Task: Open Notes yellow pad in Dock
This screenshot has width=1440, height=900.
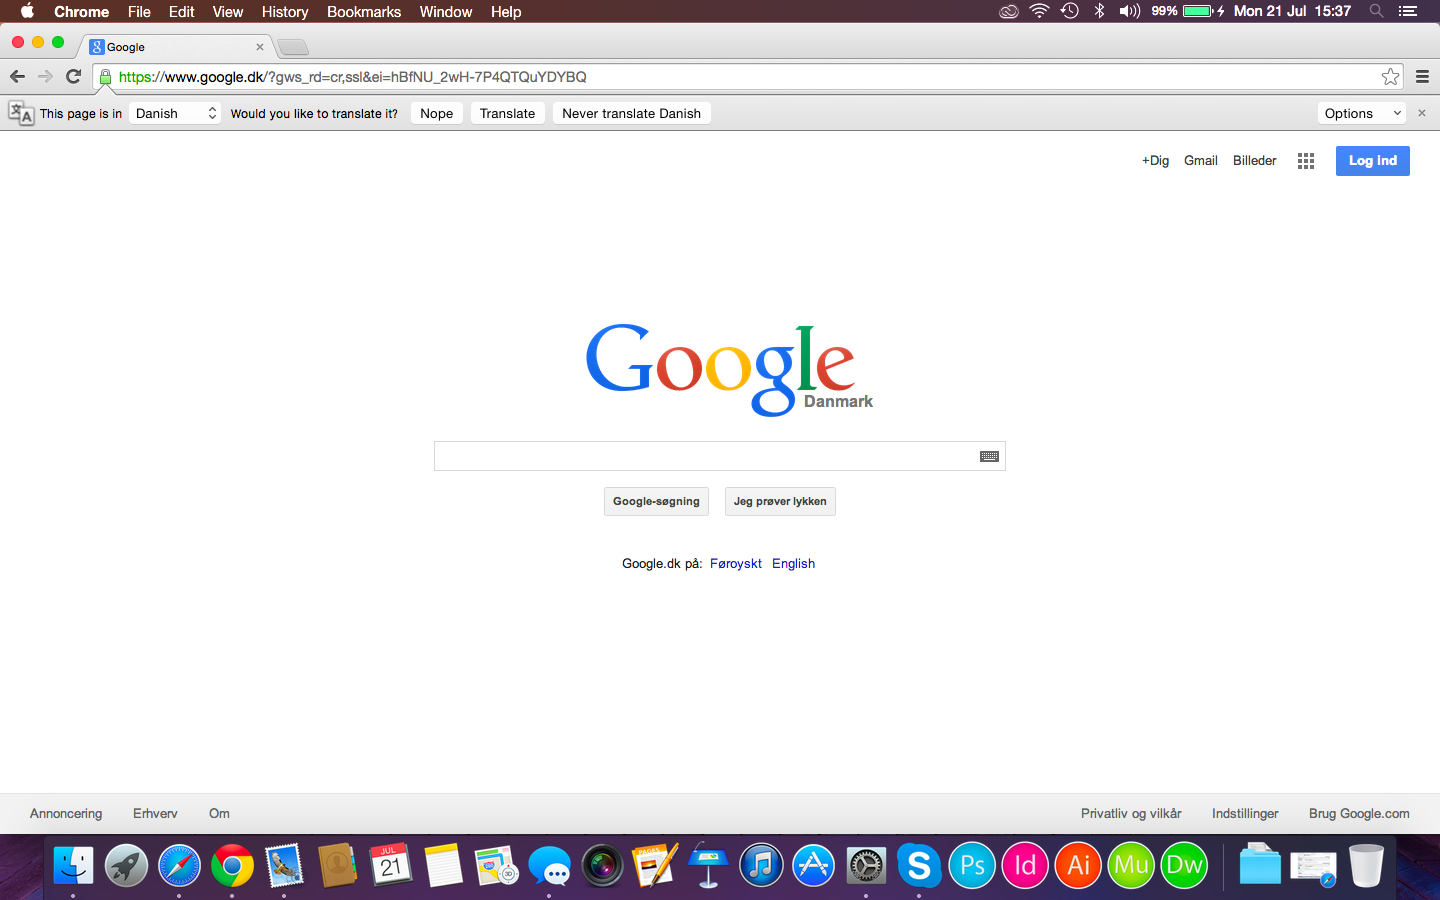Action: 444,865
